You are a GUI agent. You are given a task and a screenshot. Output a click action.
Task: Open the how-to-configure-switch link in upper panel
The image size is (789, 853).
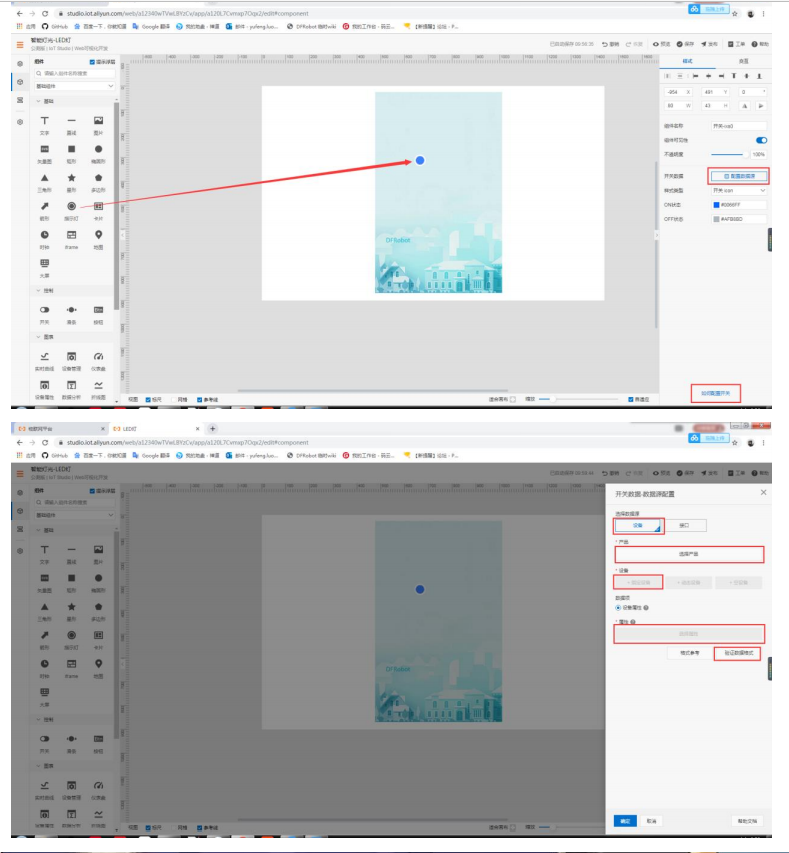pos(716,393)
